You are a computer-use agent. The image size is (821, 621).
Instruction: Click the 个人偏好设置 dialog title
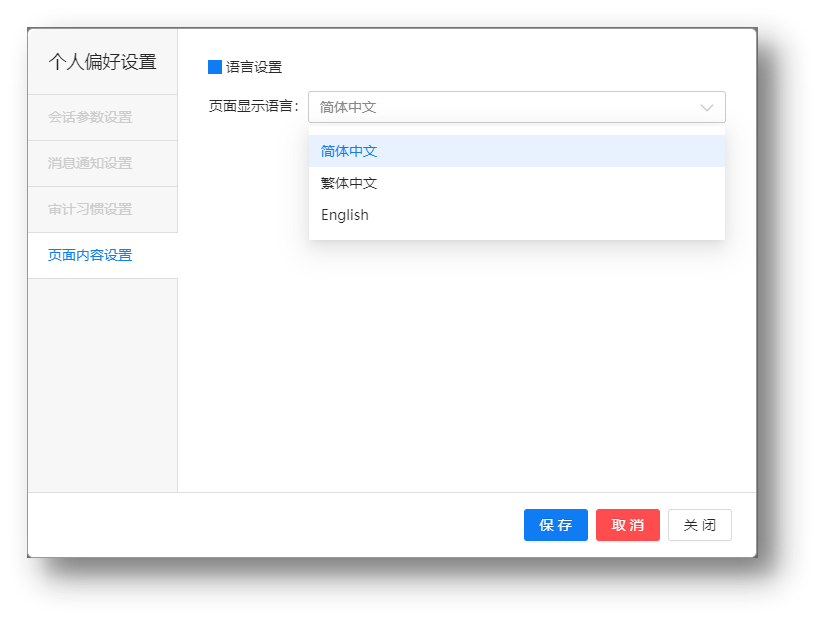click(x=102, y=62)
